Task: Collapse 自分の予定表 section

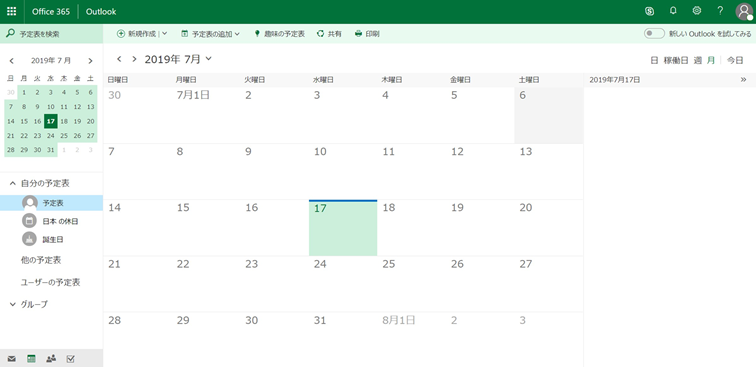Action: [x=13, y=183]
